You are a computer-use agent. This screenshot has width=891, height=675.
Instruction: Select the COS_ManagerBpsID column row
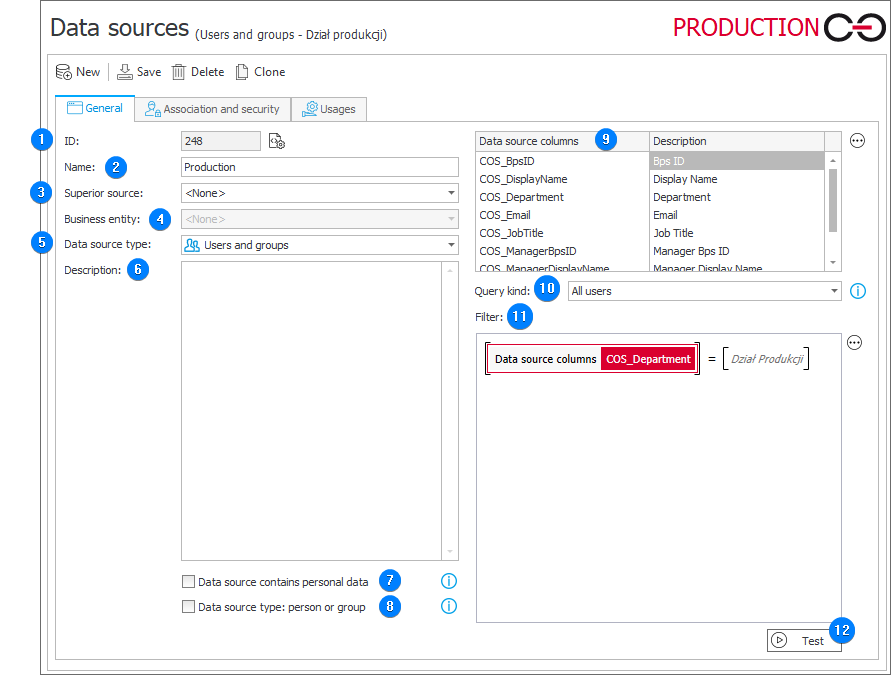click(563, 251)
